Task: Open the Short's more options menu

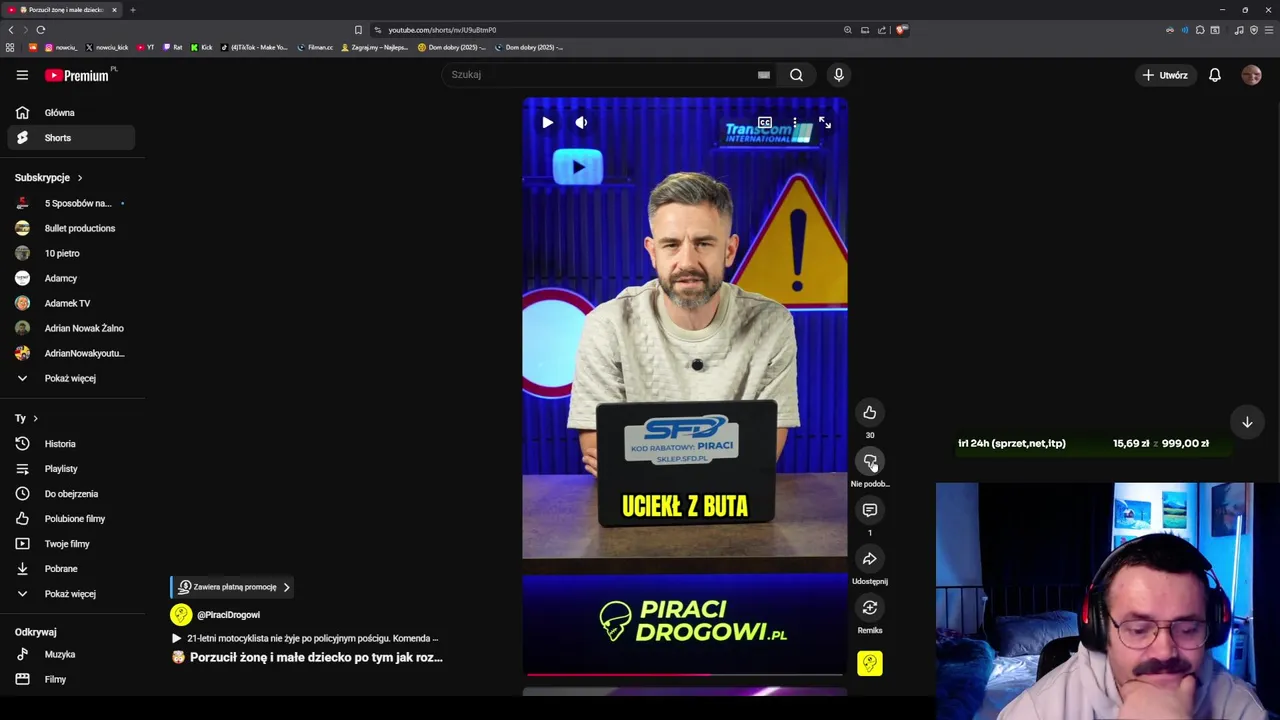Action: (795, 123)
